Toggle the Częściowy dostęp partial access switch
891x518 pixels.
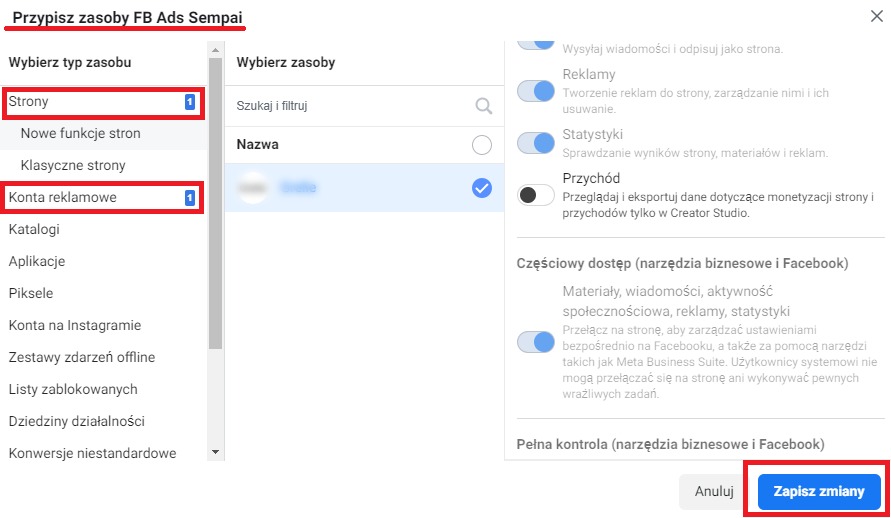(536, 342)
